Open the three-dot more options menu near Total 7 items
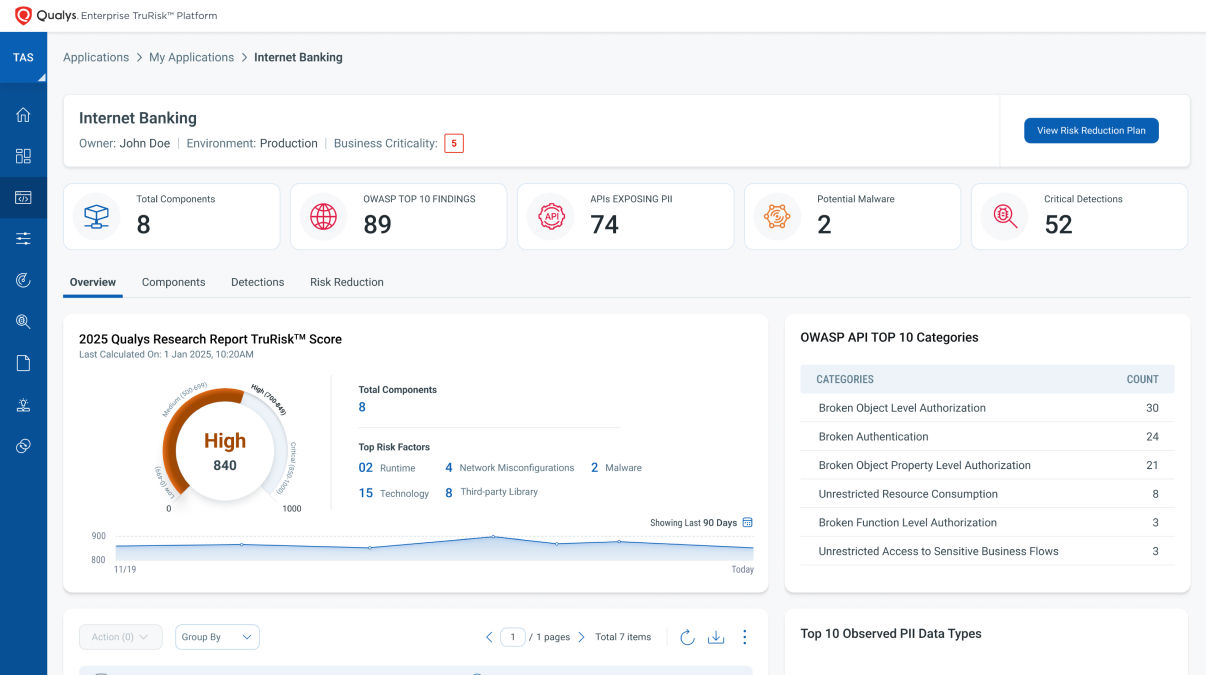The image size is (1206, 675). [745, 637]
